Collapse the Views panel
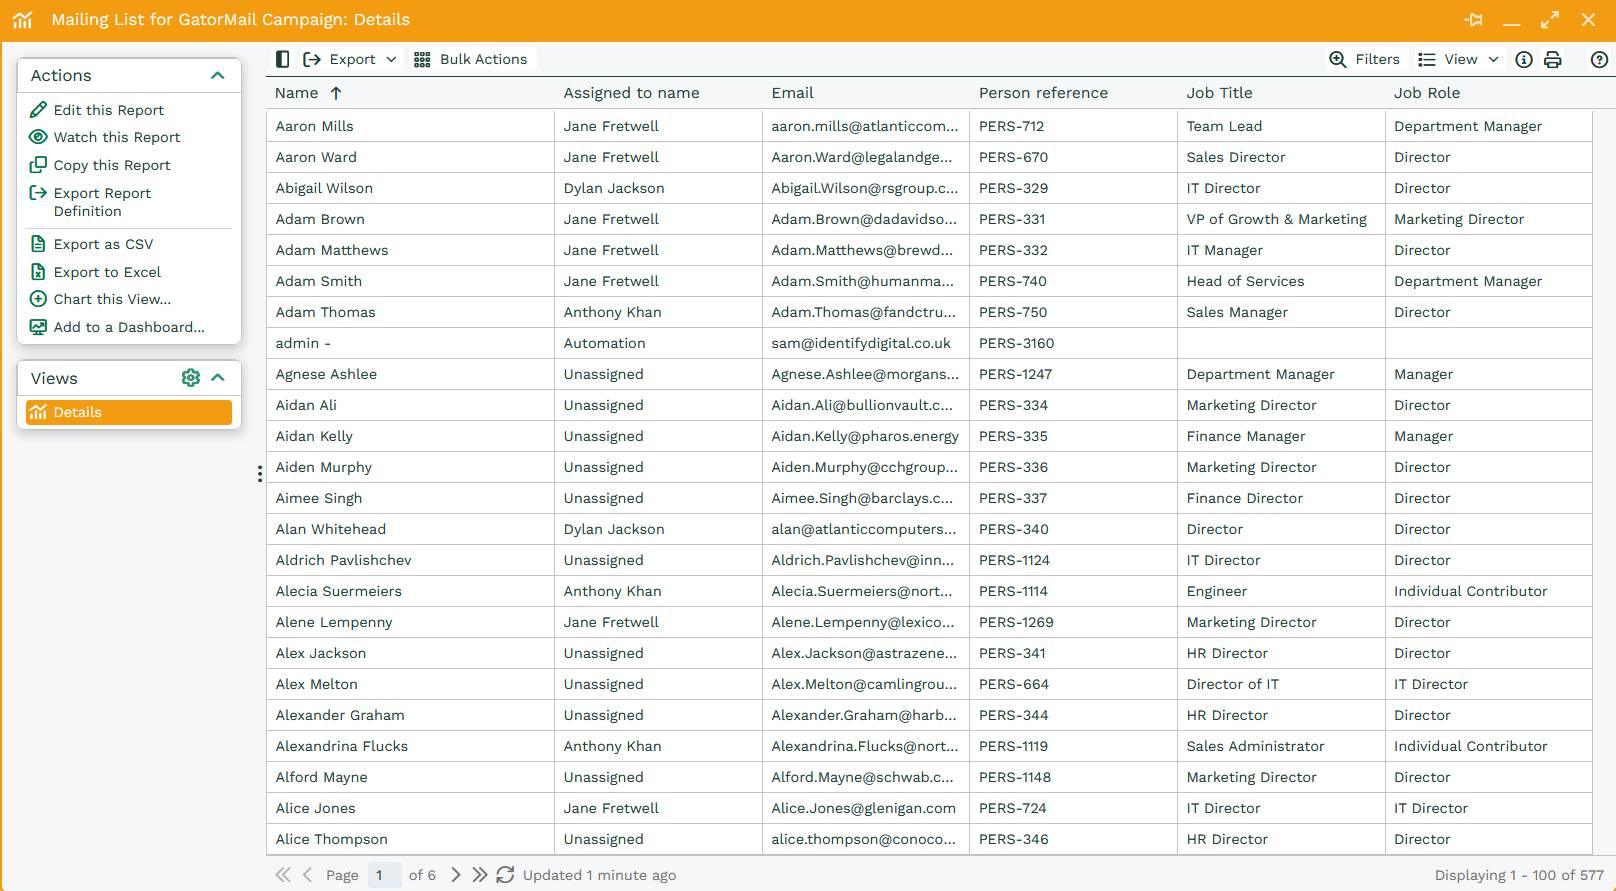This screenshot has height=891, width=1616. pos(218,378)
